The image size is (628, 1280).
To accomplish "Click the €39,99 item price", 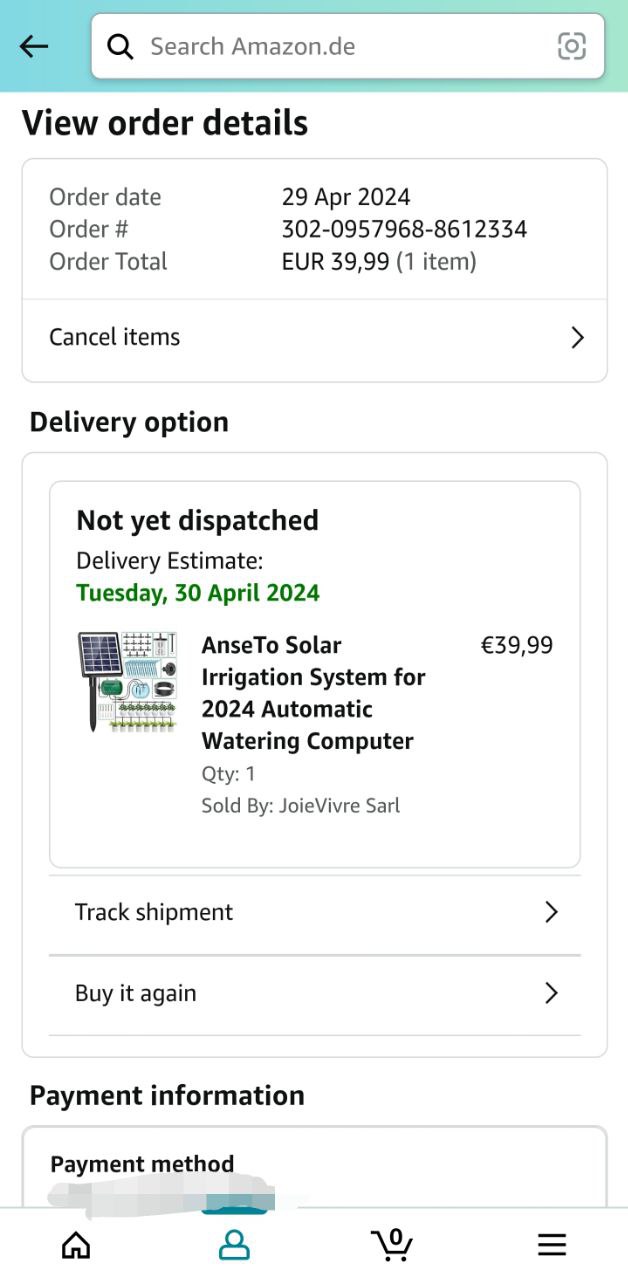I will [x=517, y=645].
